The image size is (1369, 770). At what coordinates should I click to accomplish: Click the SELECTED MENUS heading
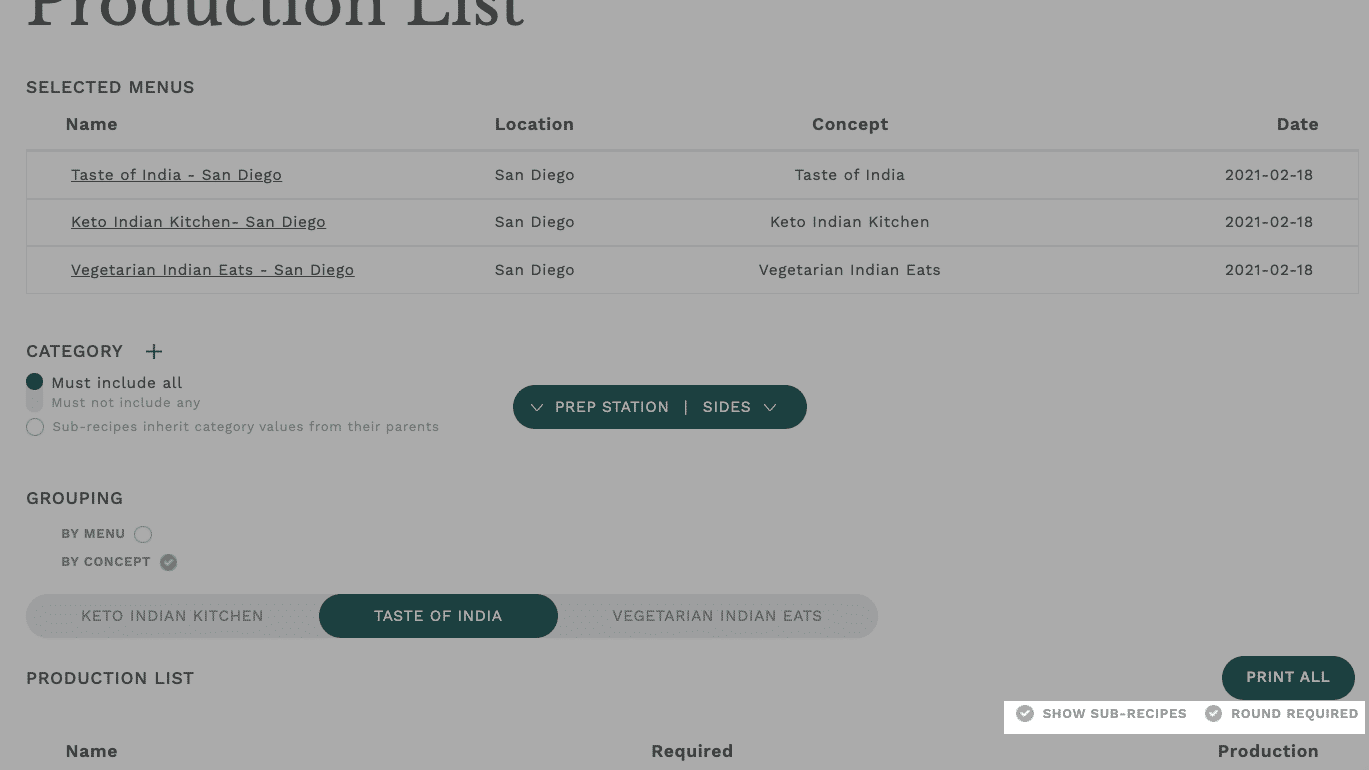(x=110, y=87)
